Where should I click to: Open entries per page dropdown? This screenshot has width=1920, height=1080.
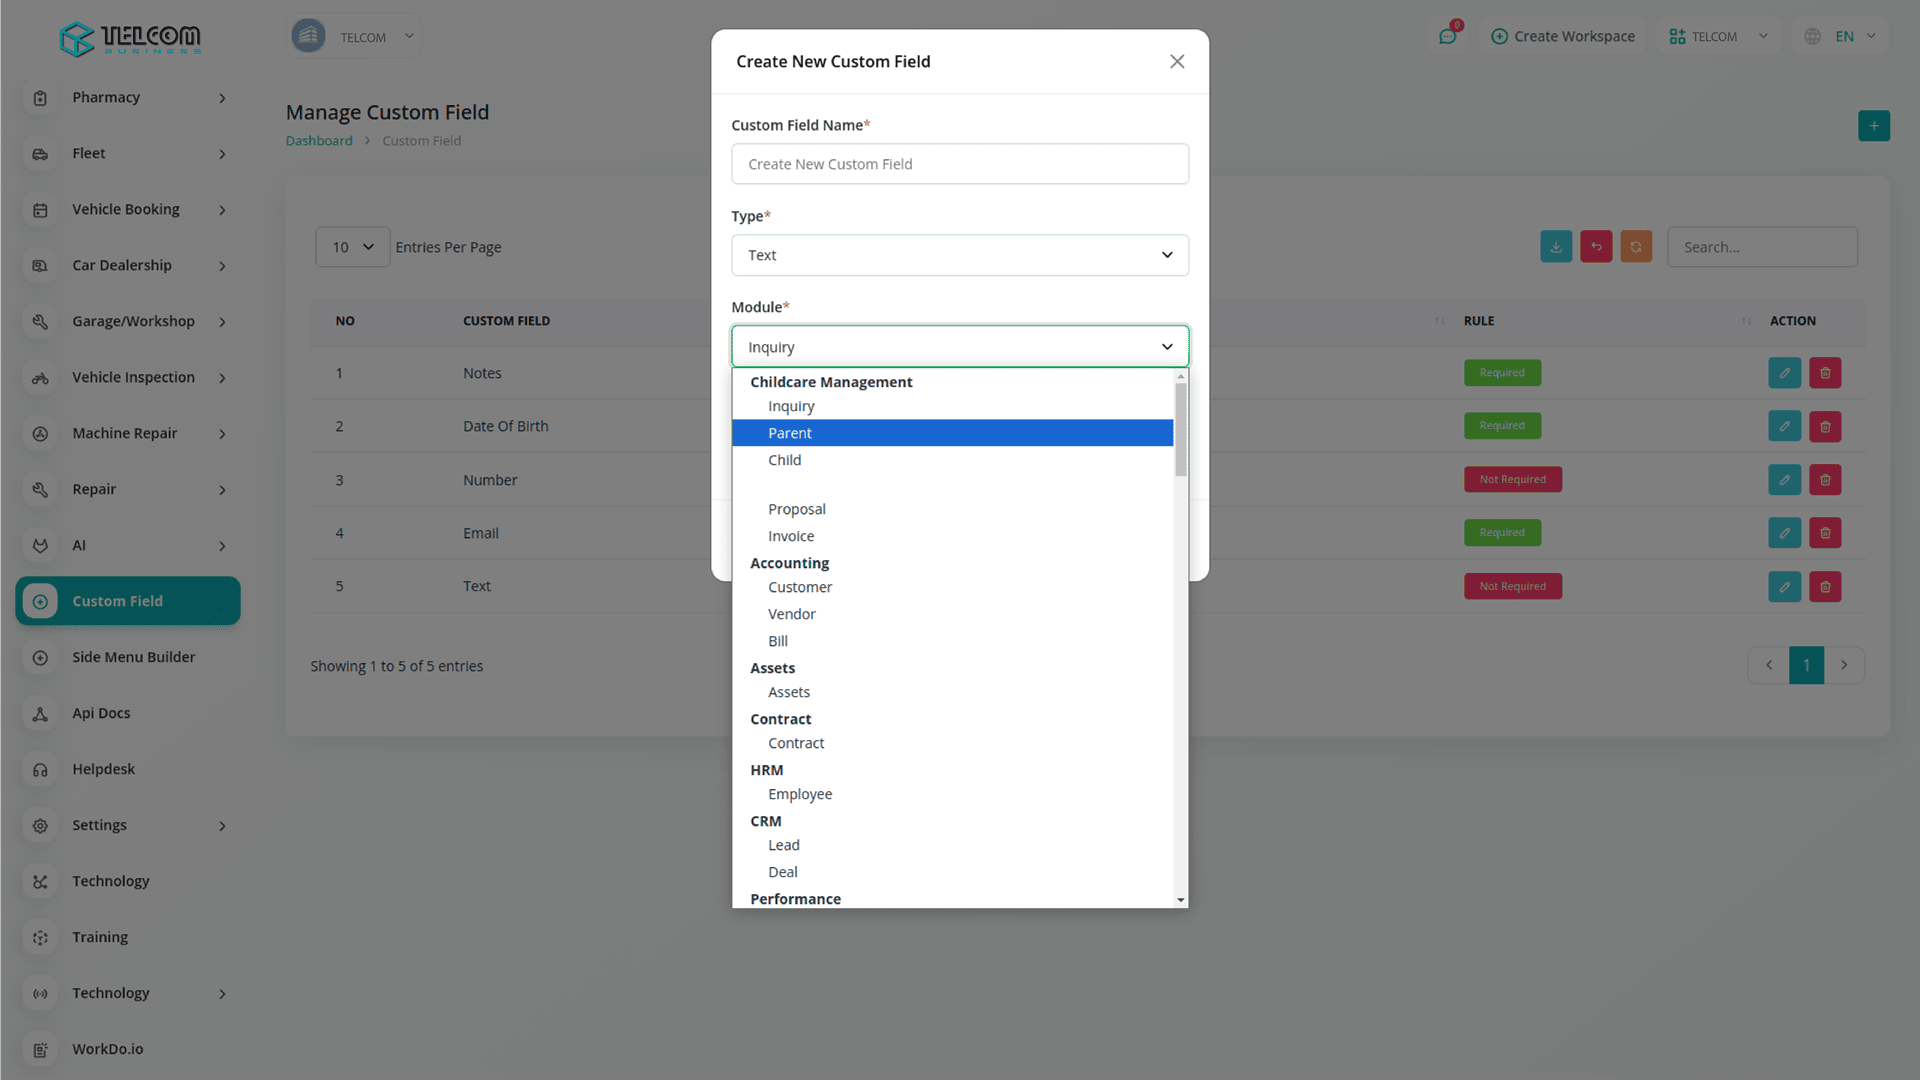(352, 247)
